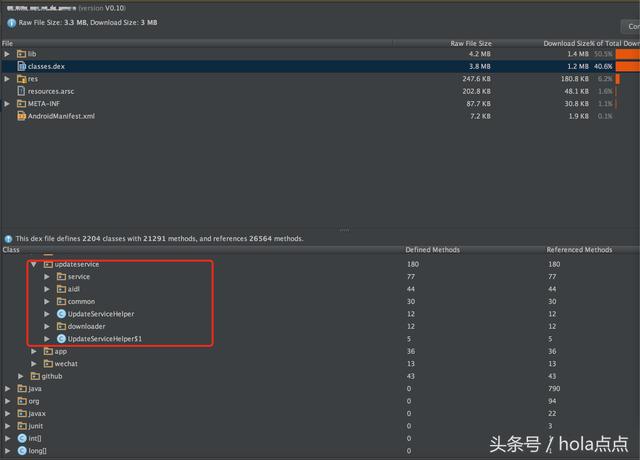Click the META-INF folder icon
The width and height of the screenshot is (640, 460).
pos(22,104)
